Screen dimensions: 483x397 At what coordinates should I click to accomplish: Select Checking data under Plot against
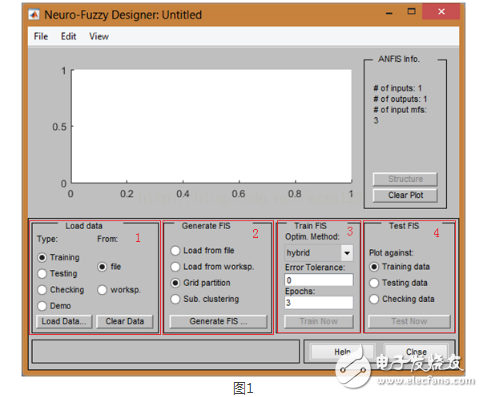(374, 299)
